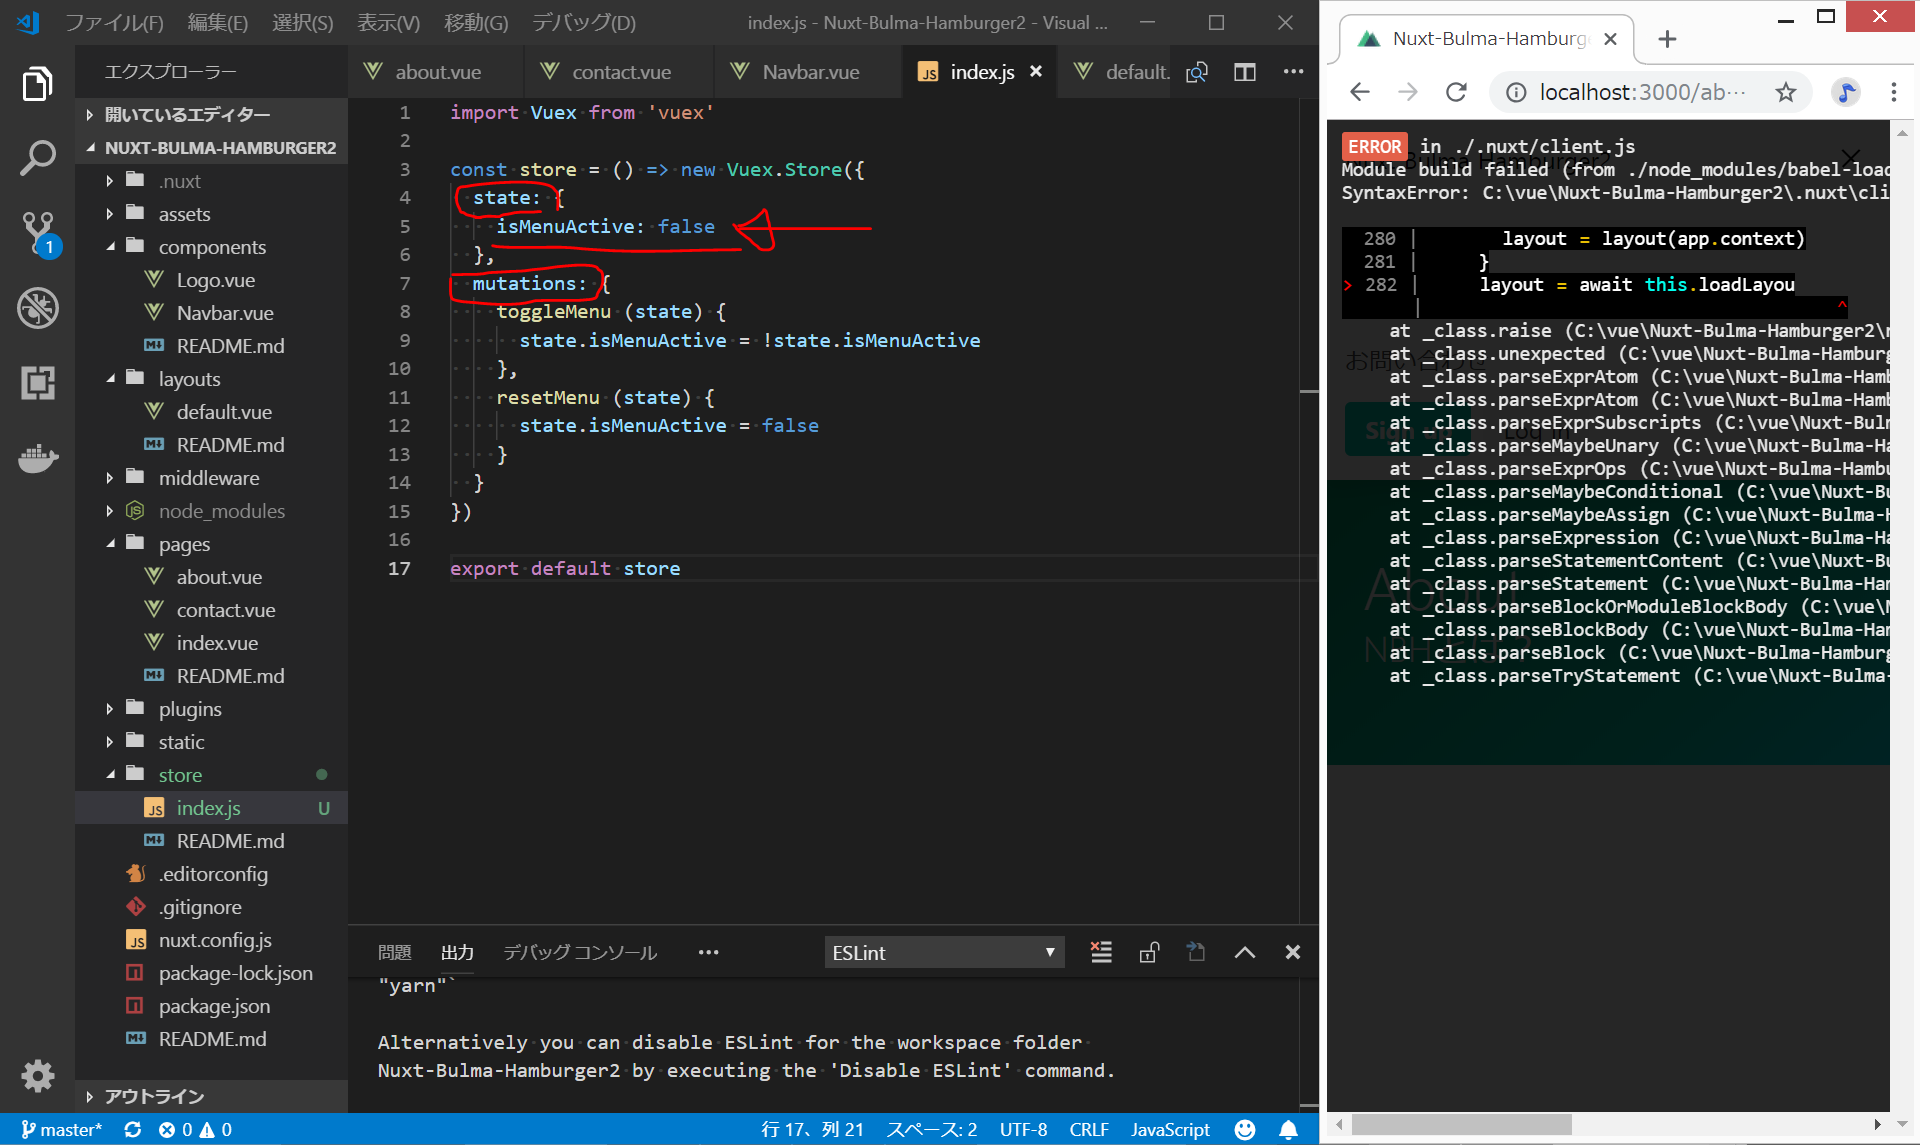
Task: Open the Docker view icon
Action: coord(37,458)
